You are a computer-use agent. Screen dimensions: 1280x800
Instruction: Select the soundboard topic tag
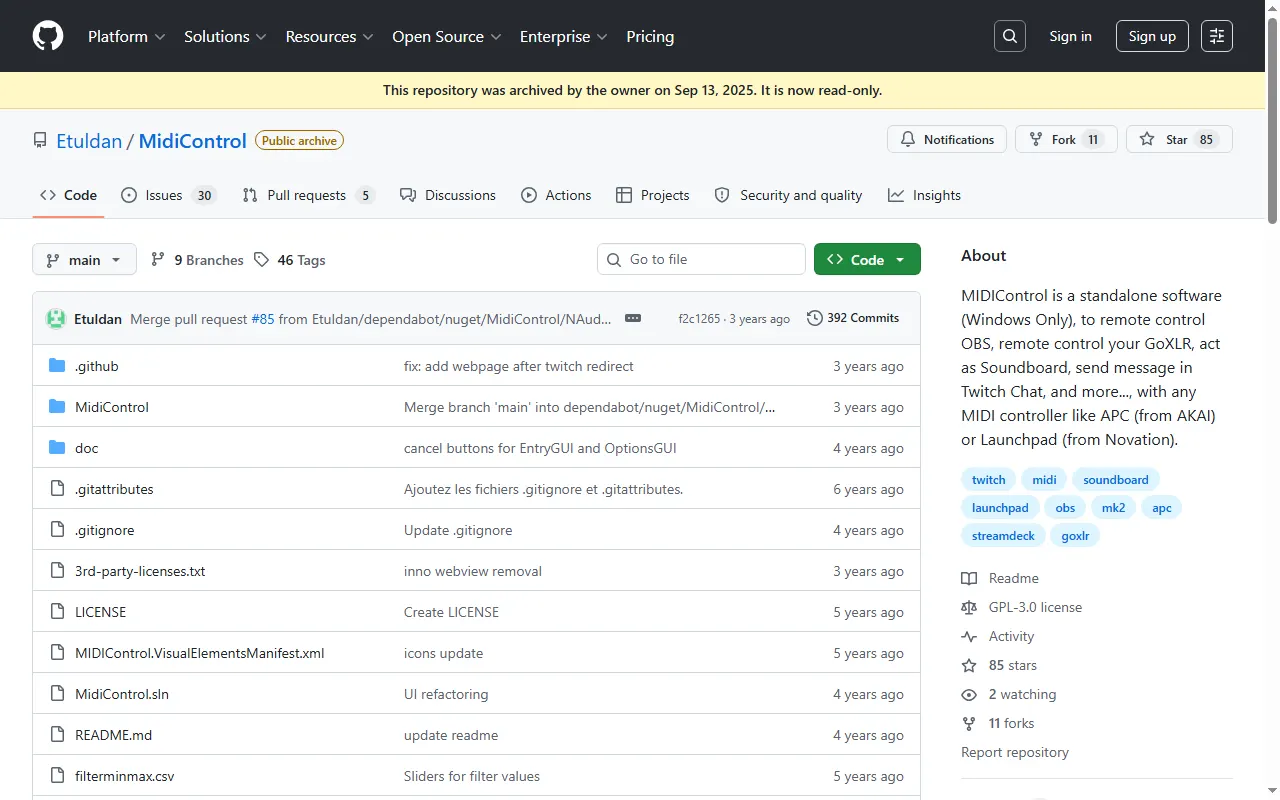coord(1116,480)
